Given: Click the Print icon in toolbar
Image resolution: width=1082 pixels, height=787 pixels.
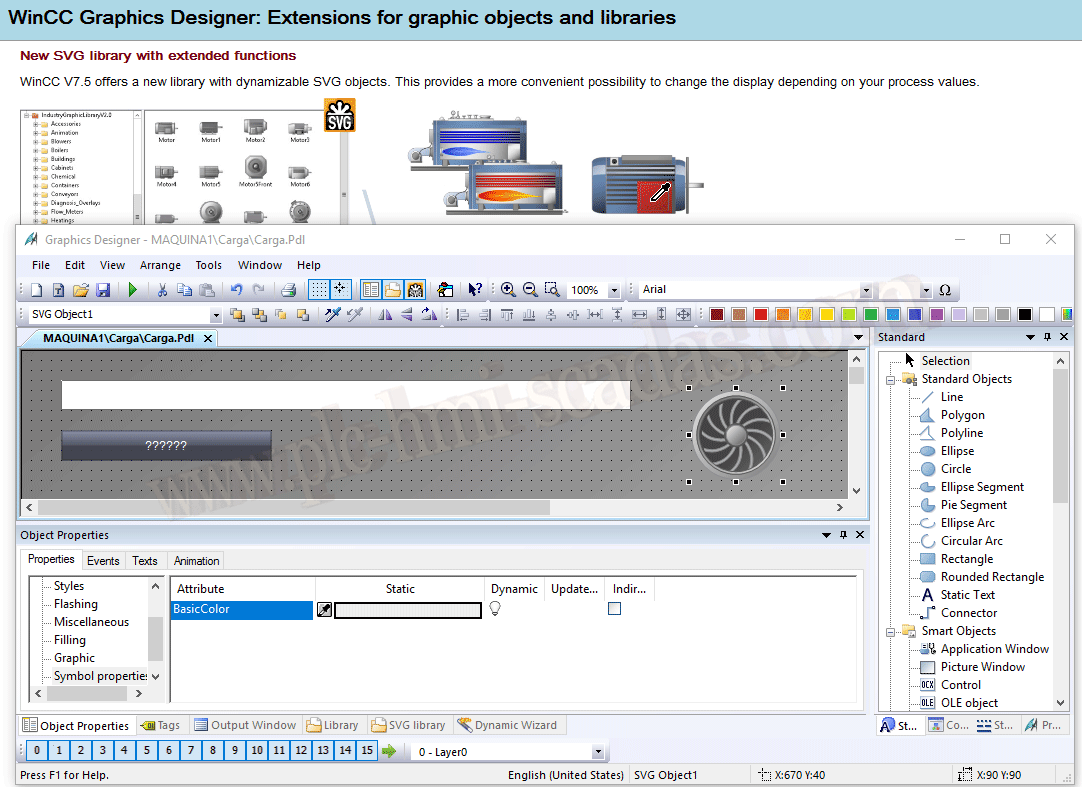Looking at the screenshot, I should (288, 290).
